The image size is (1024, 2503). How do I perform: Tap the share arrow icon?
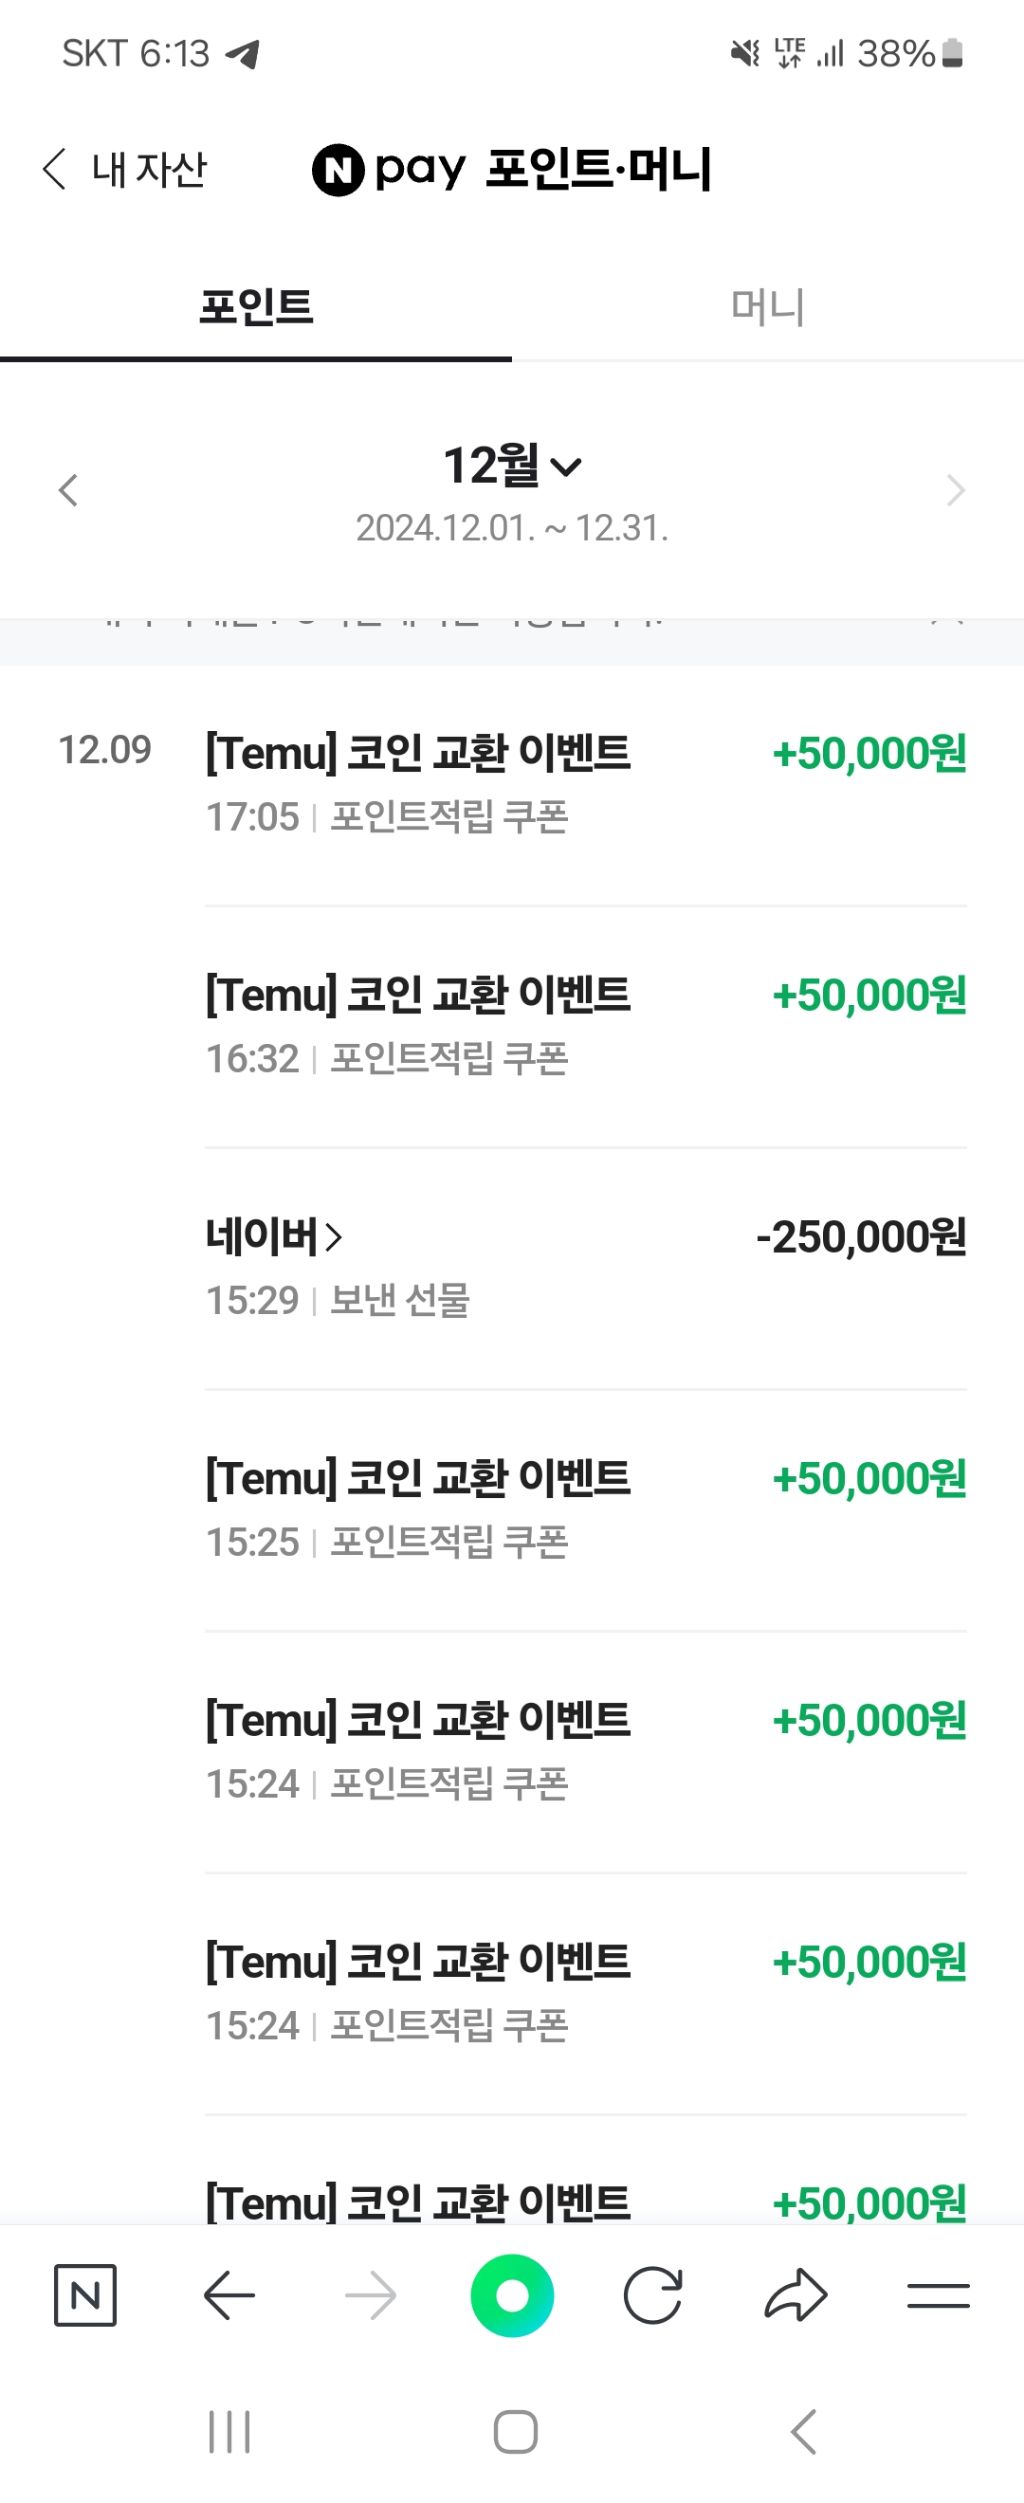796,2296
